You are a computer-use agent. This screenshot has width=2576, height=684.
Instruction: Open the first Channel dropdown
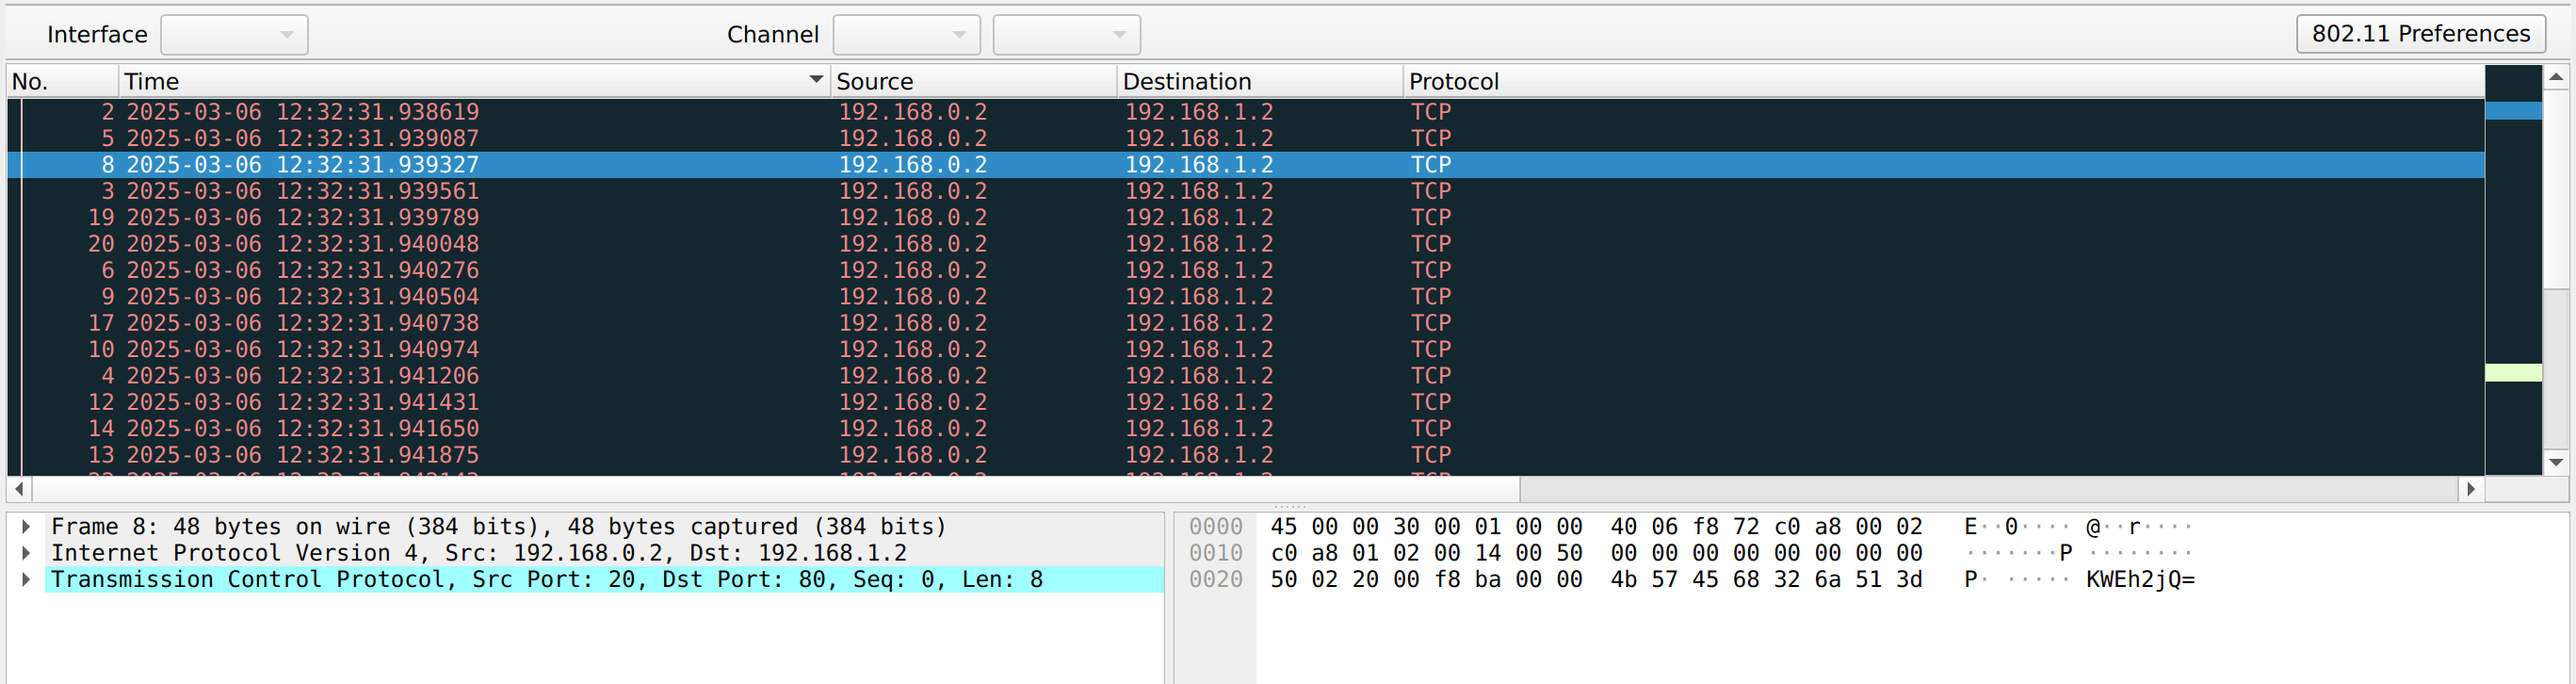(905, 35)
